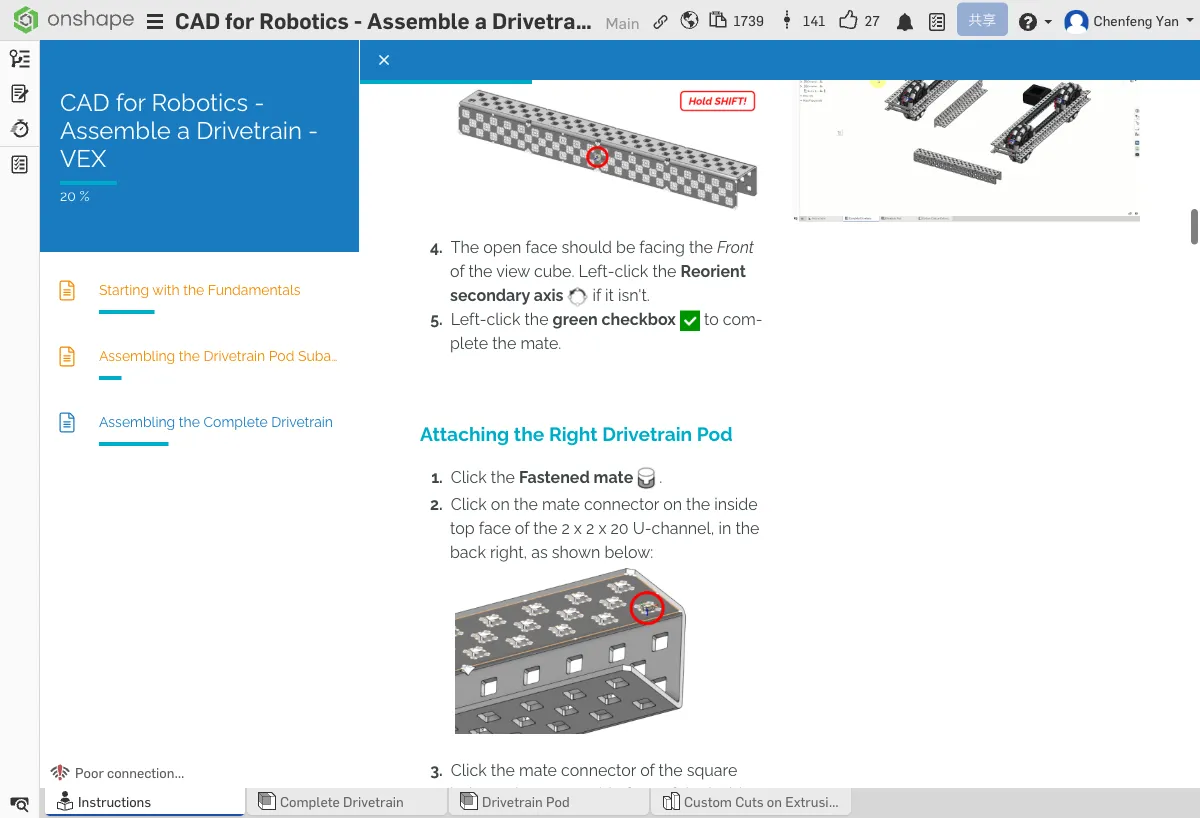
Task: Click the public globe icon
Action: [x=689, y=21]
